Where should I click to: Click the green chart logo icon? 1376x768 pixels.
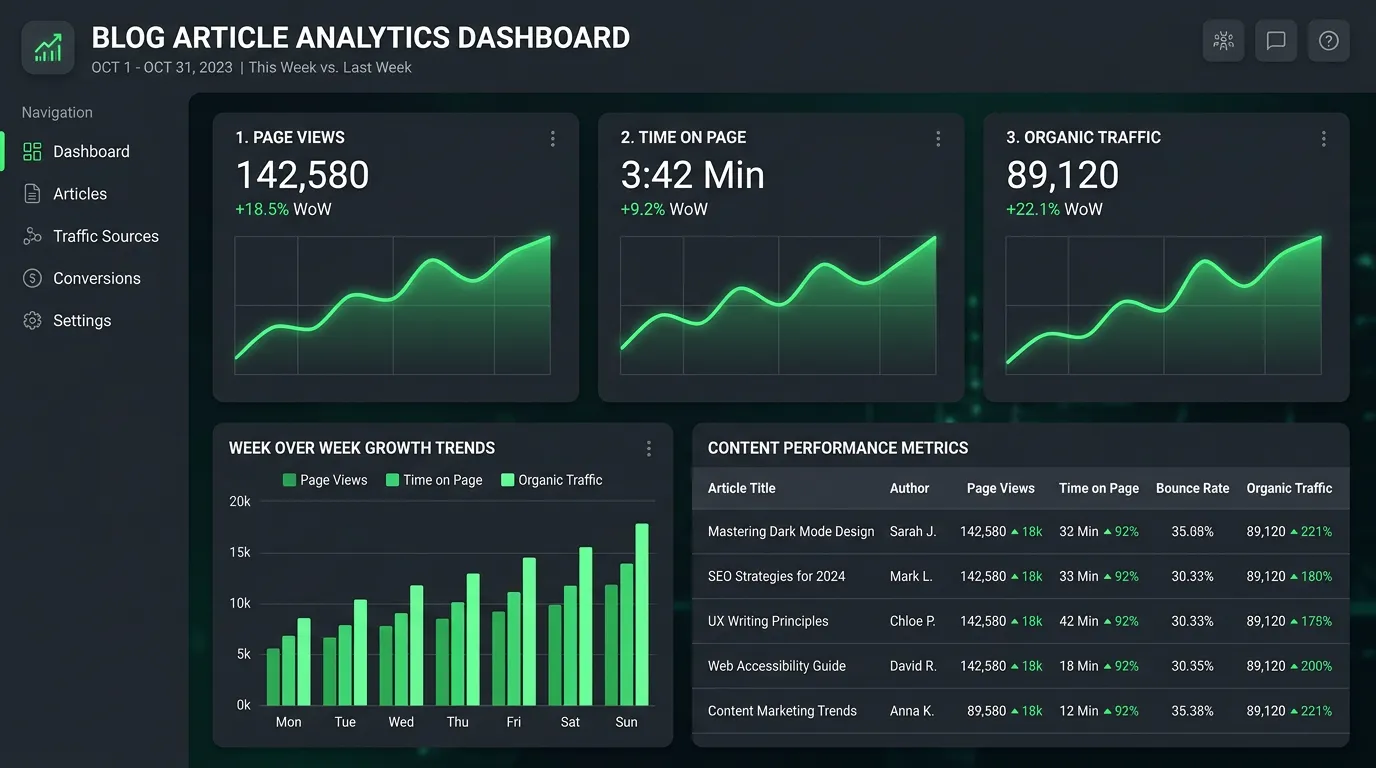tap(48, 47)
